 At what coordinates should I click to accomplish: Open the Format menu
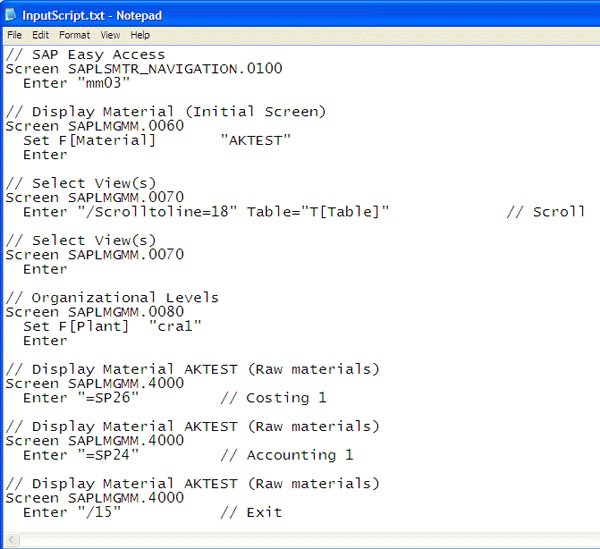(x=74, y=35)
